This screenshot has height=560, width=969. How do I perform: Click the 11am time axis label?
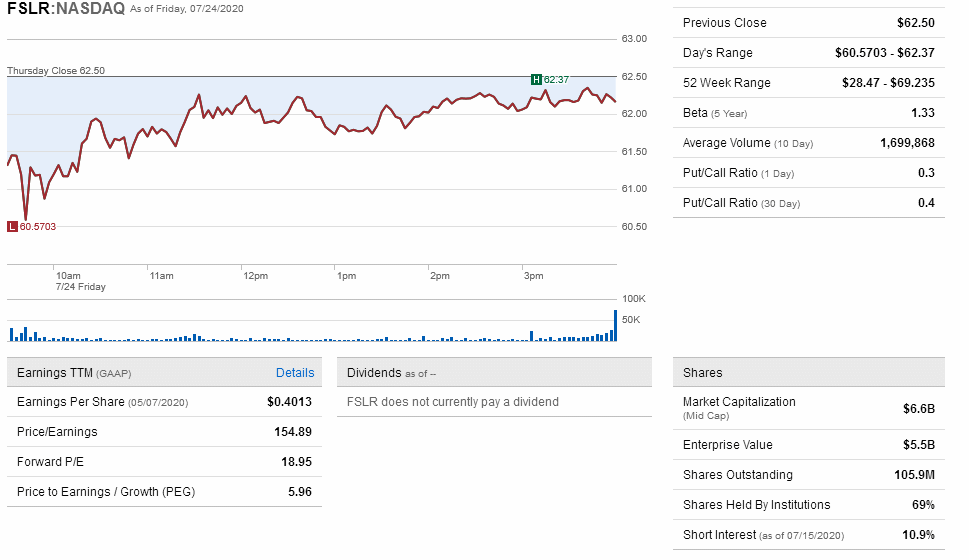[161, 276]
